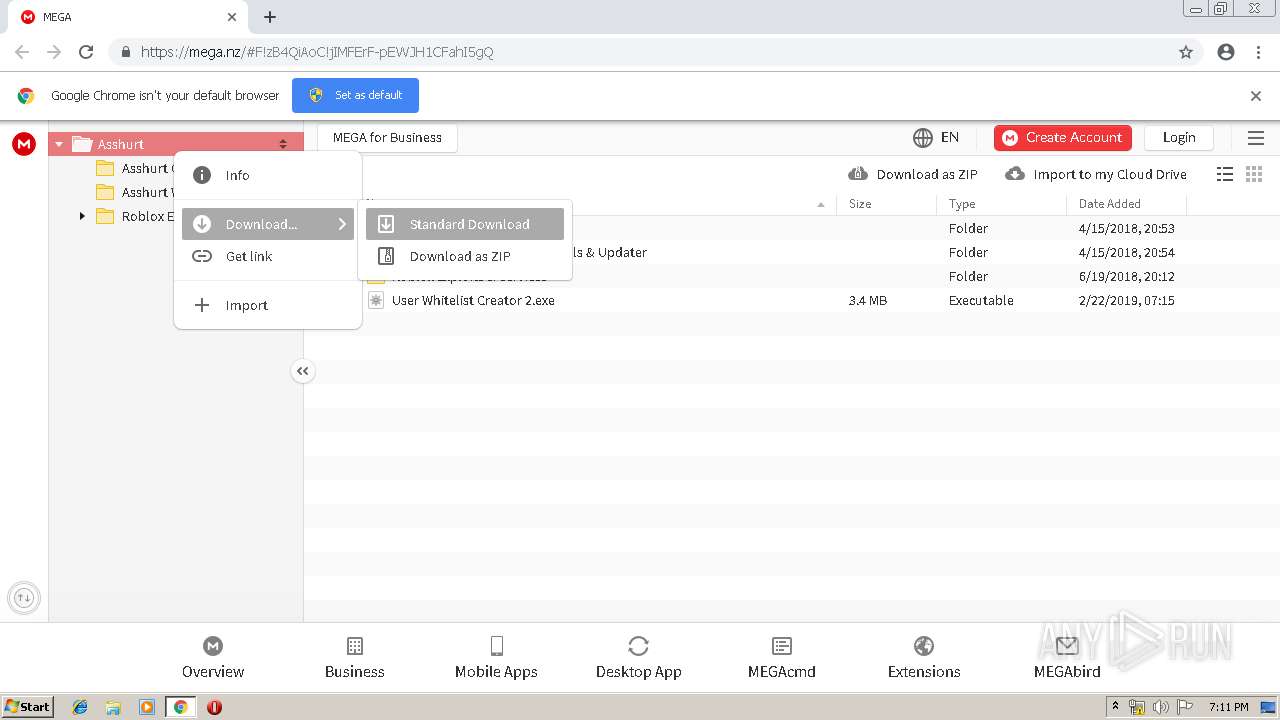Click Import to my Cloud Drive
The image size is (1280, 720).
pyautogui.click(x=1096, y=174)
